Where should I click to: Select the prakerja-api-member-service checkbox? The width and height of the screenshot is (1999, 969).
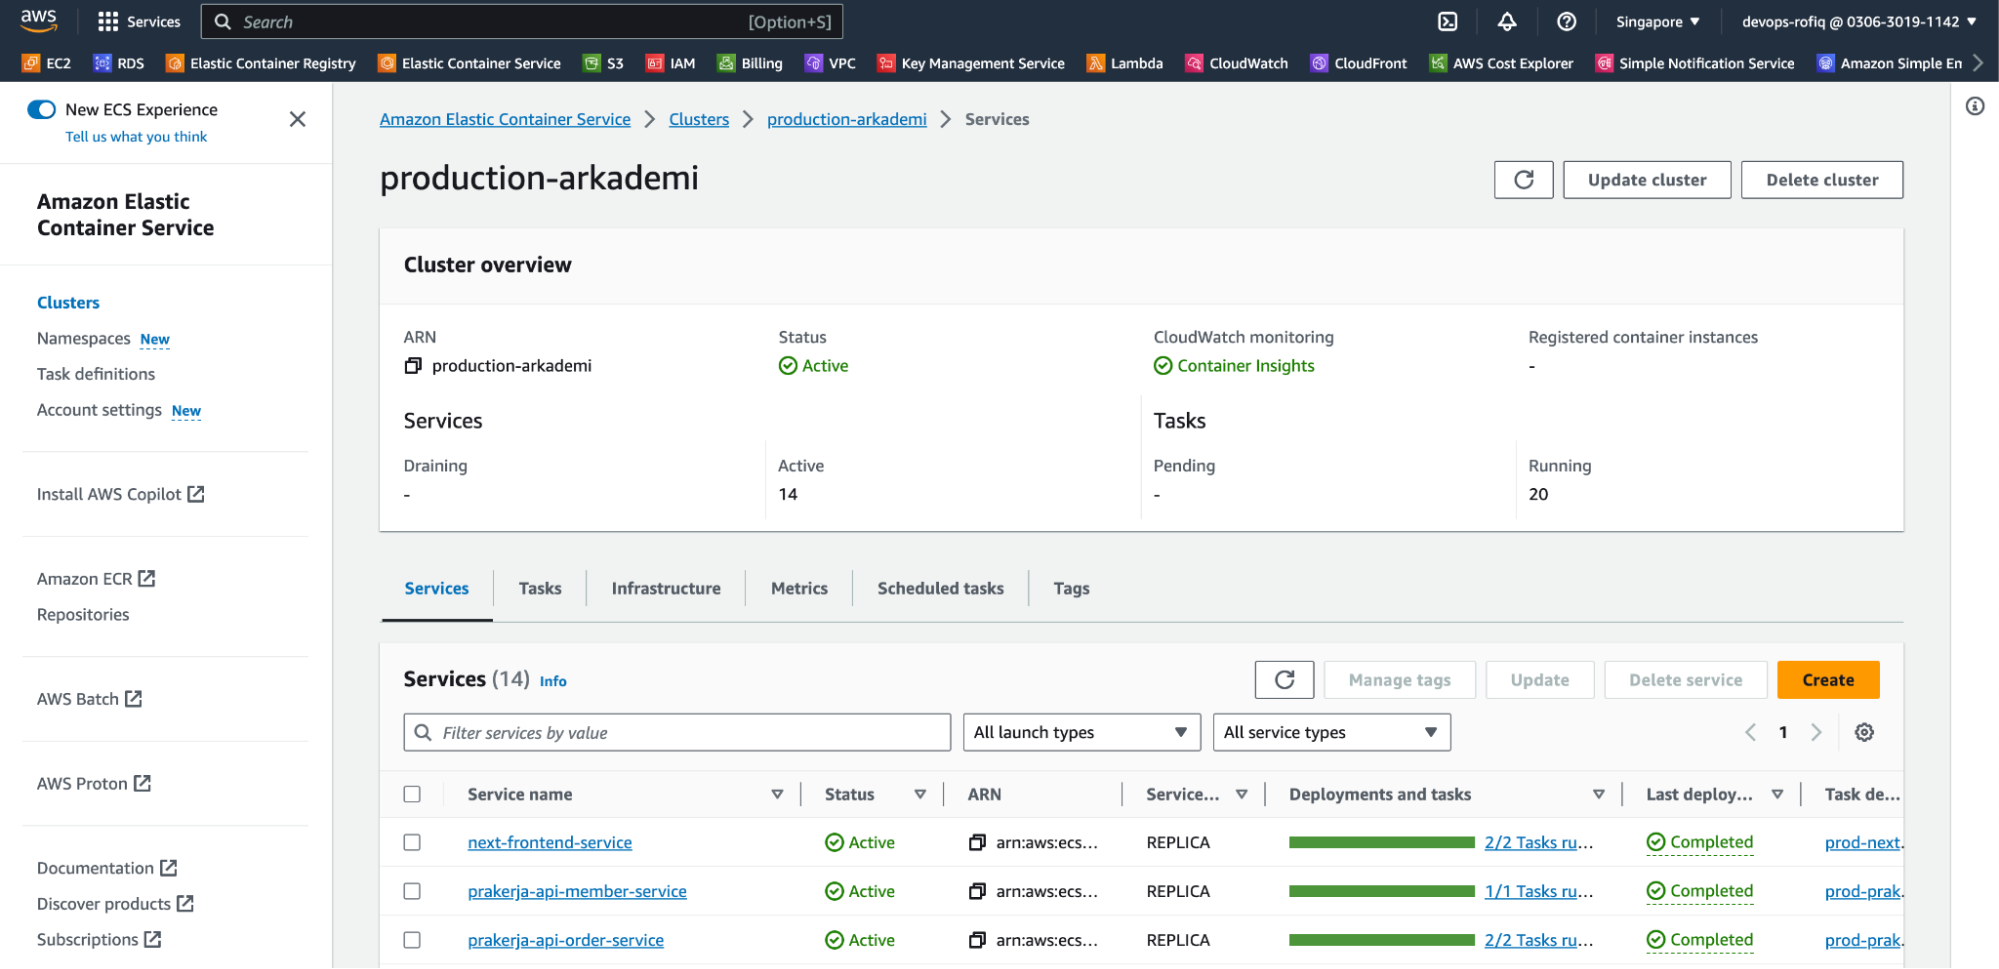412,891
